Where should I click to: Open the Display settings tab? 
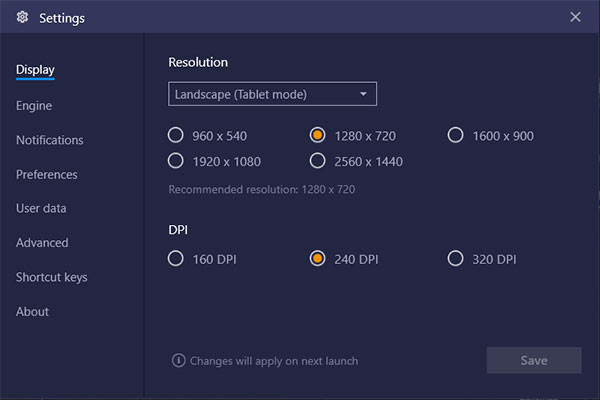click(35, 70)
